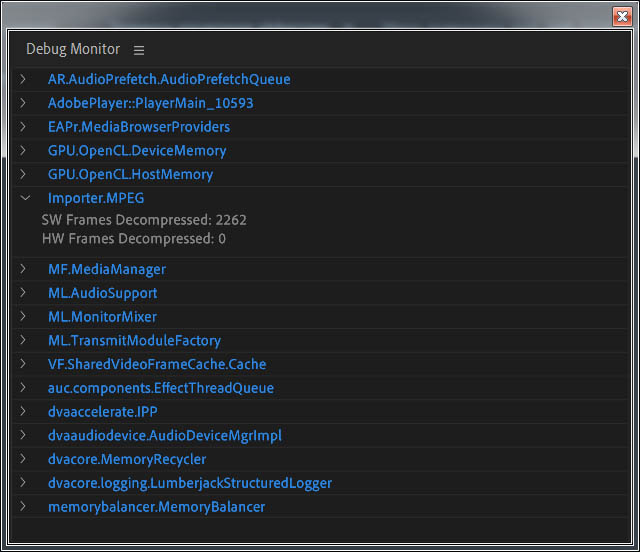Expand the ML.AudioSupport arrow
The height and width of the screenshot is (552, 640).
pyautogui.click(x=25, y=293)
